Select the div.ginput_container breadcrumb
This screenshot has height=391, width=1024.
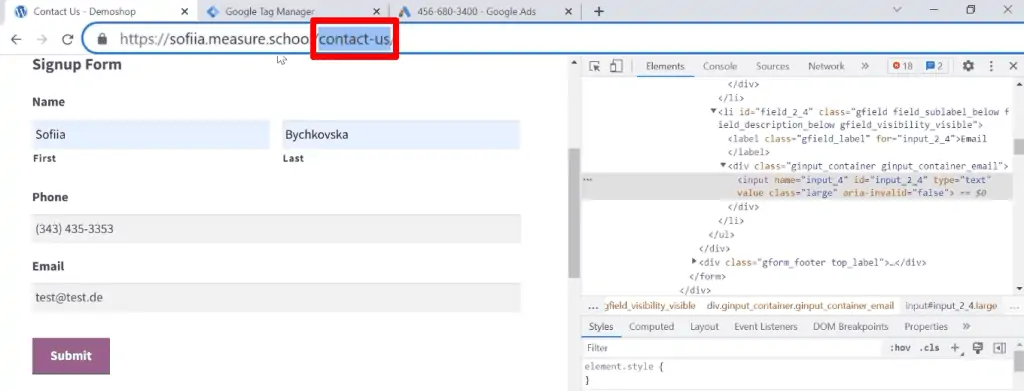[800, 305]
